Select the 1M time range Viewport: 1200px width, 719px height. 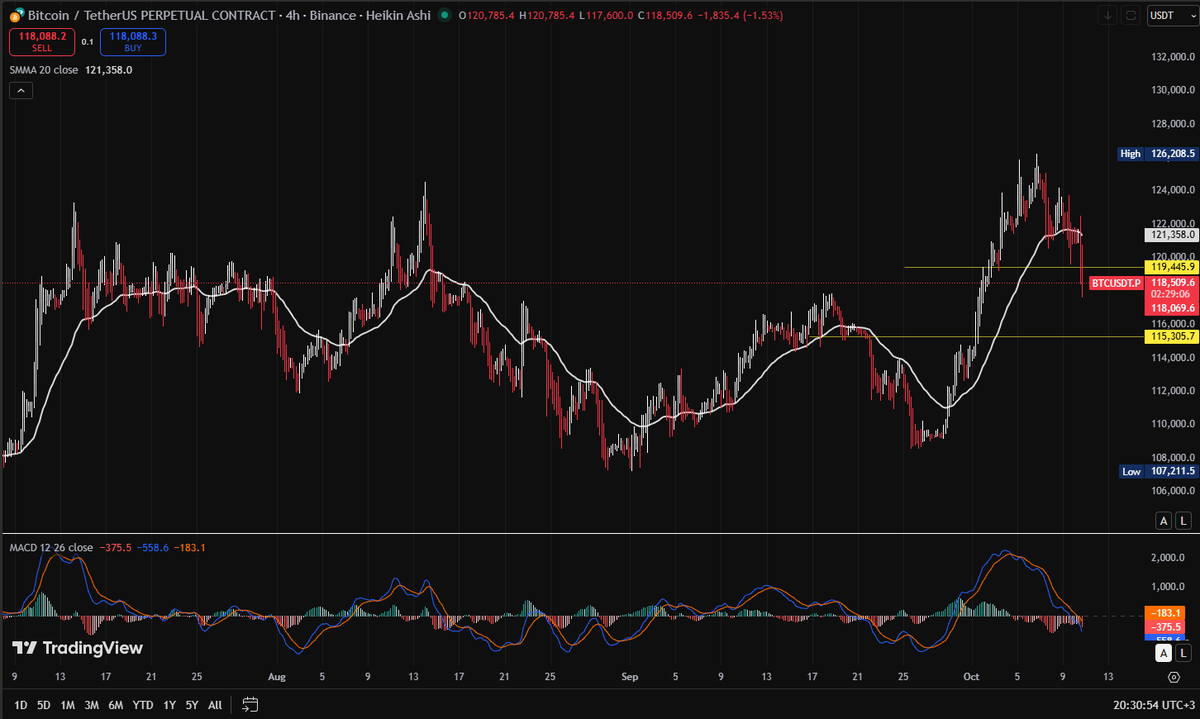point(68,705)
